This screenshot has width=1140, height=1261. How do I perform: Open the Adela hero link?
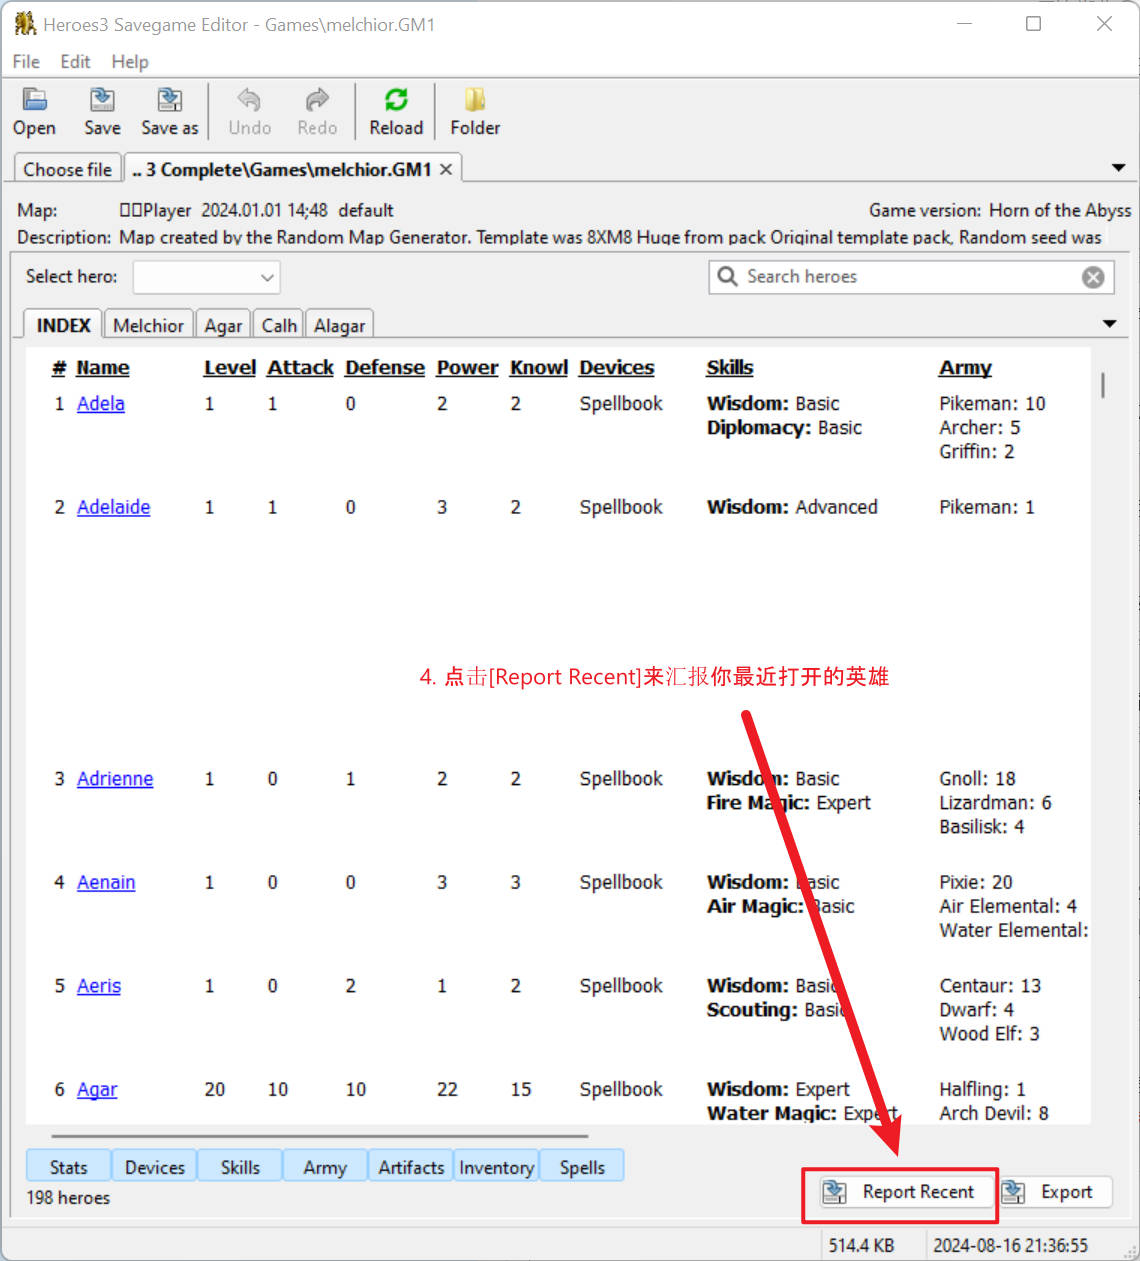point(101,404)
